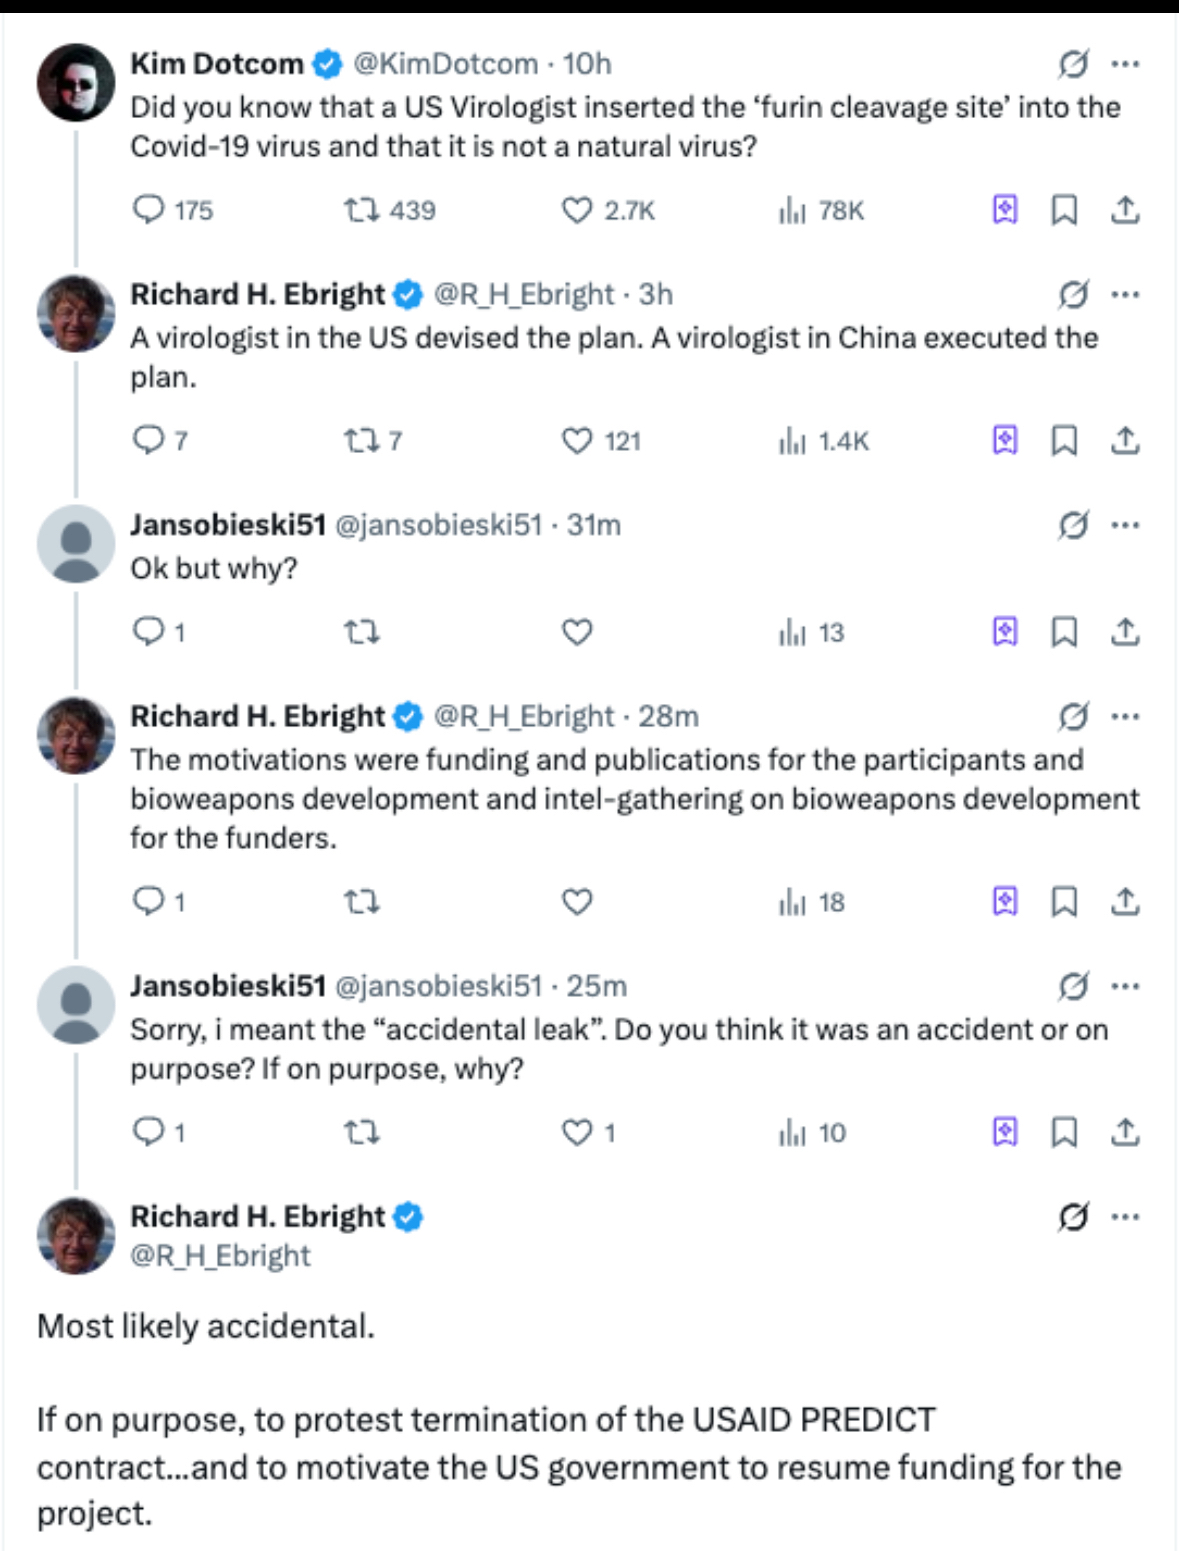The height and width of the screenshot is (1551, 1179).
Task: Open more options on Kim Dotcom's tweet
Action: 1125,64
